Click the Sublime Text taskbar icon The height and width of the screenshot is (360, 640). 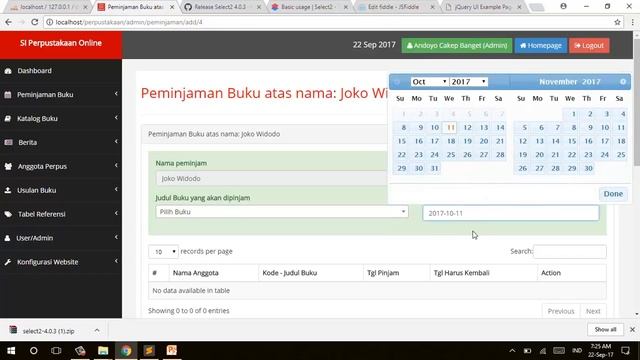[149, 351]
